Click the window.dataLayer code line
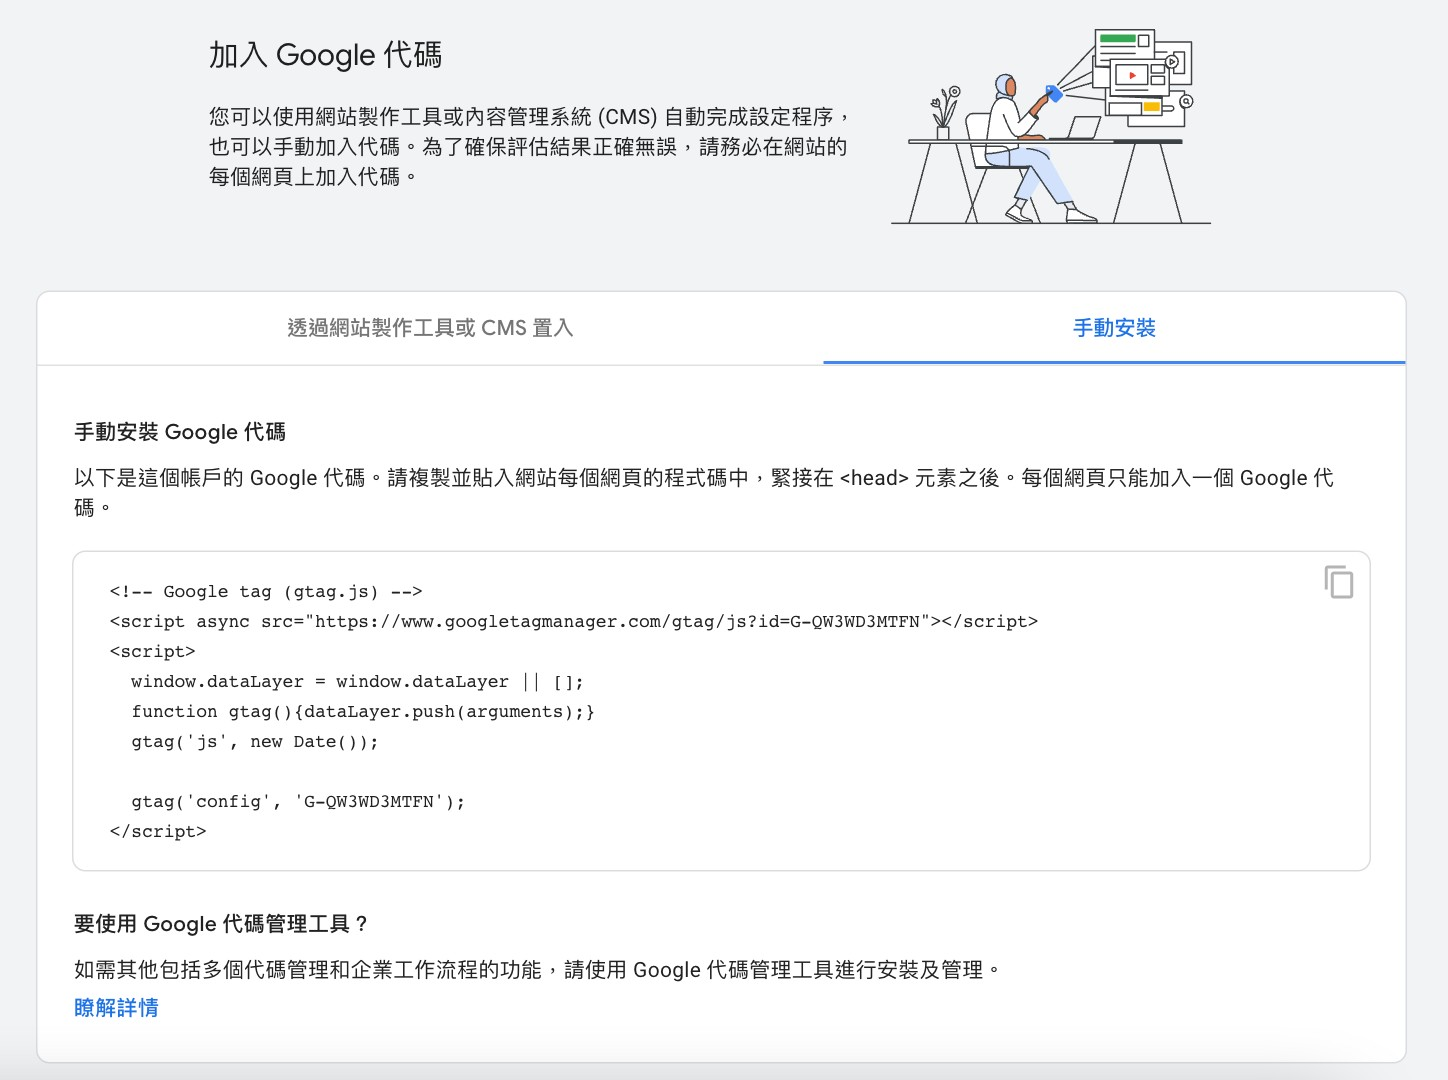The image size is (1448, 1080). point(357,682)
